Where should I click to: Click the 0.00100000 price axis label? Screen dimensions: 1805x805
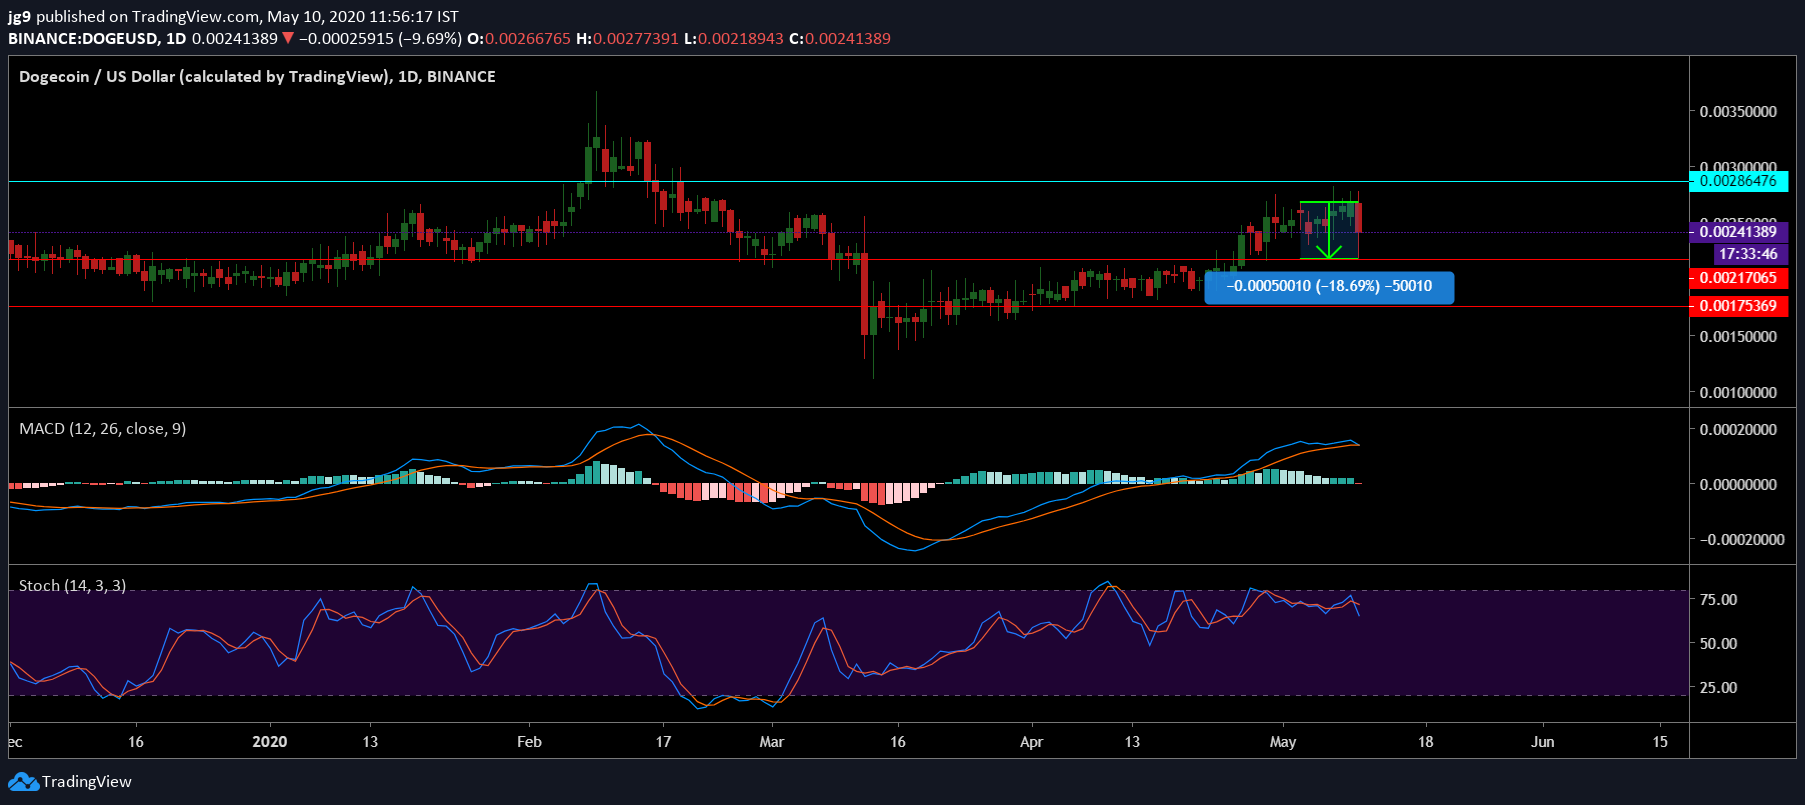click(x=1739, y=393)
